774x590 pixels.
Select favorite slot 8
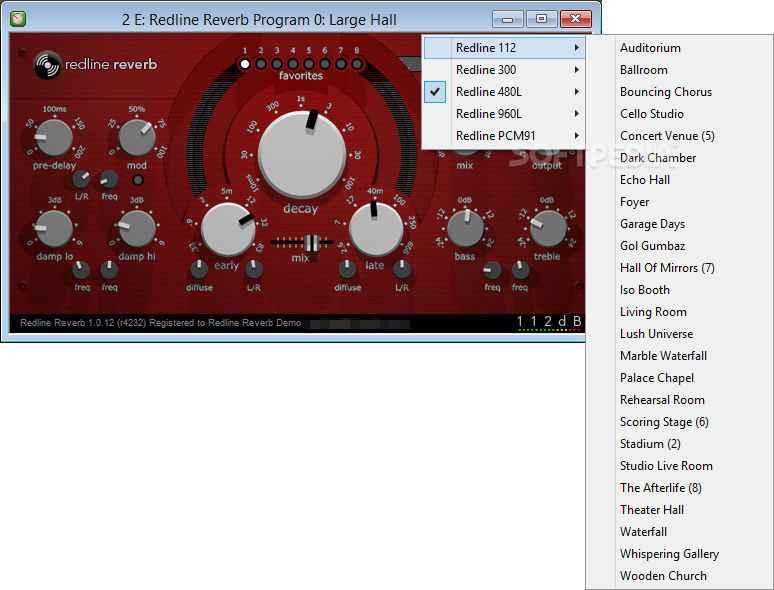[356, 64]
